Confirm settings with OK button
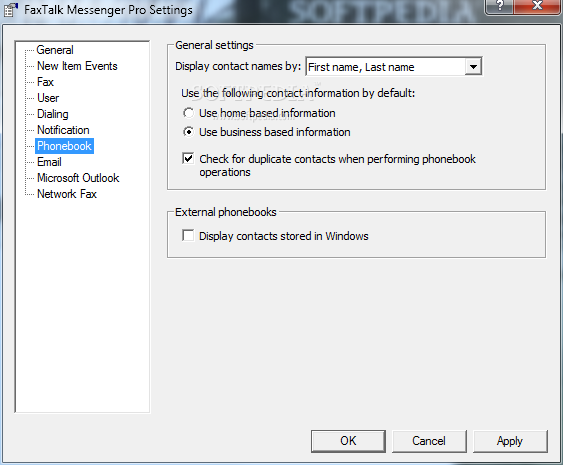Image resolution: width=563 pixels, height=465 pixels. coord(348,441)
